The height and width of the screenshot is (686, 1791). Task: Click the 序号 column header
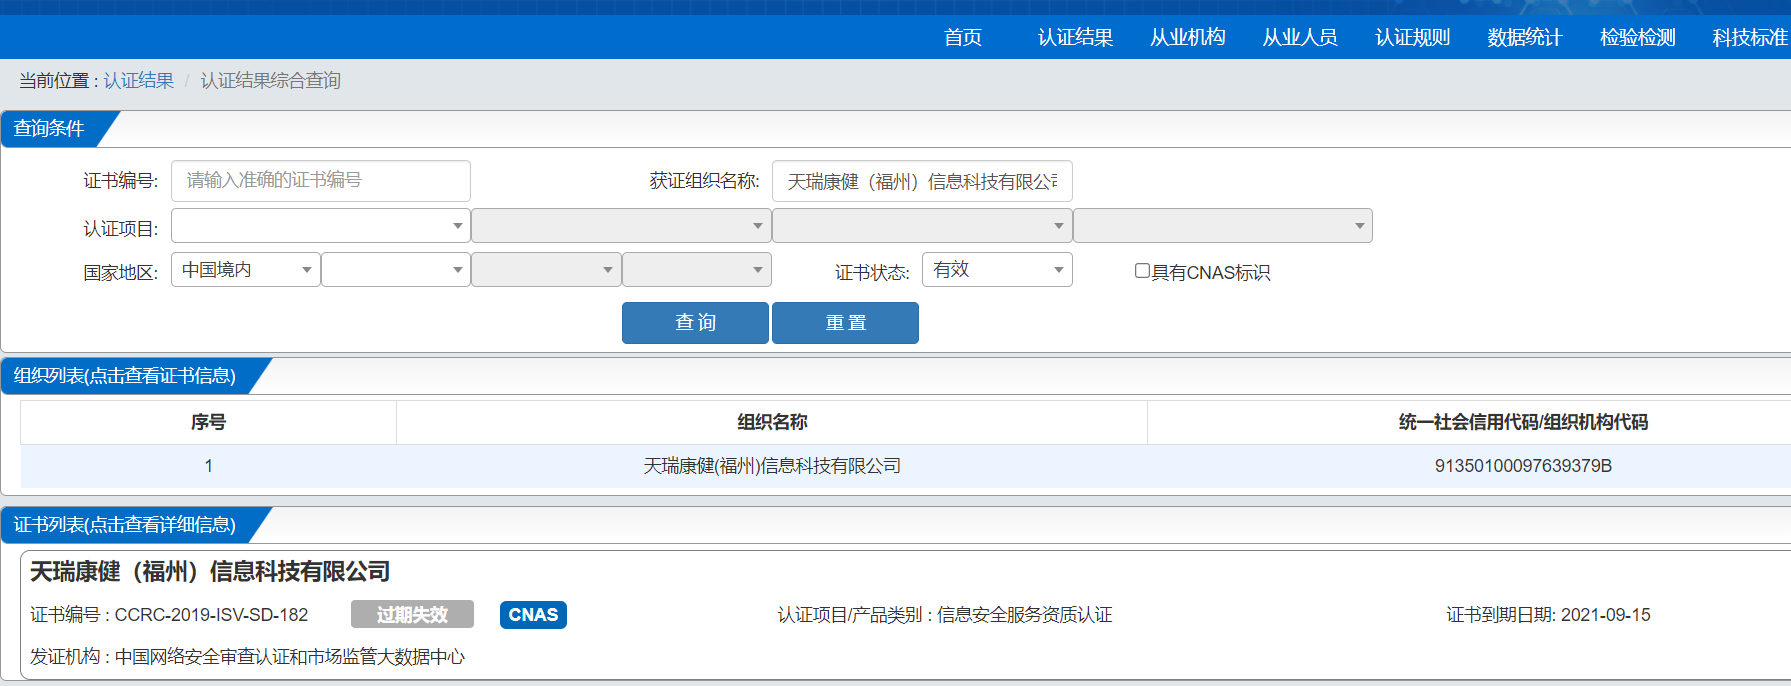point(208,422)
